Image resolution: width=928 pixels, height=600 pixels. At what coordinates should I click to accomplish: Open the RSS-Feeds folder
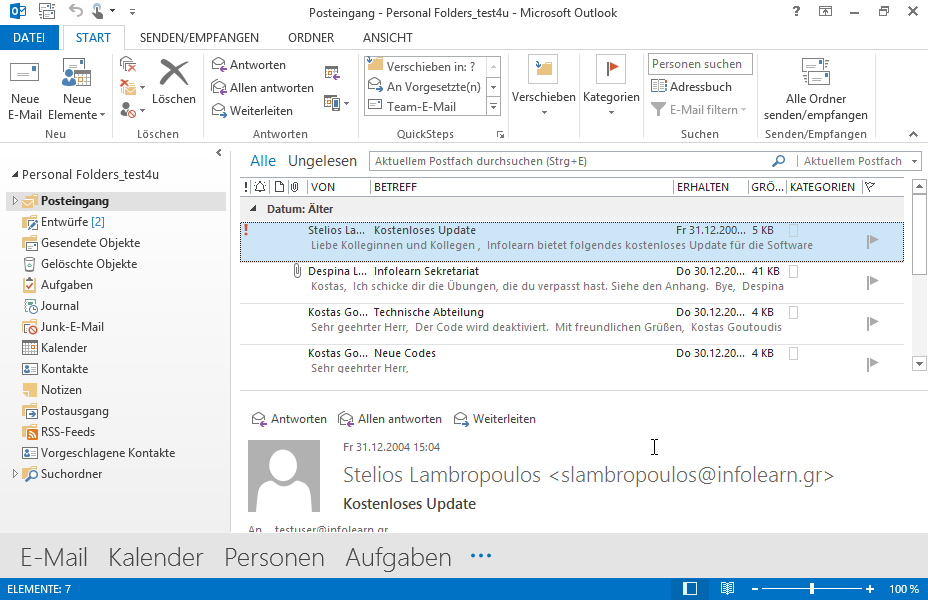click(59, 432)
